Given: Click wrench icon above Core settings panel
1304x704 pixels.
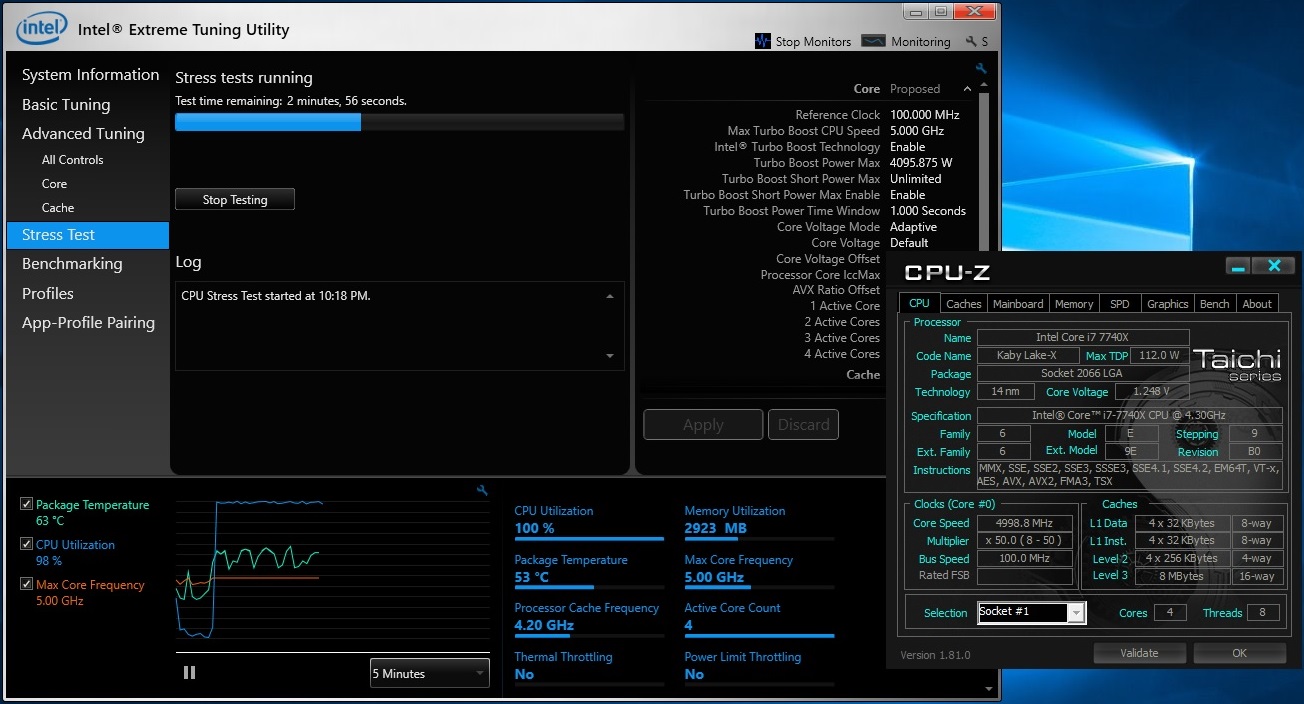Looking at the screenshot, I should tap(981, 68).
